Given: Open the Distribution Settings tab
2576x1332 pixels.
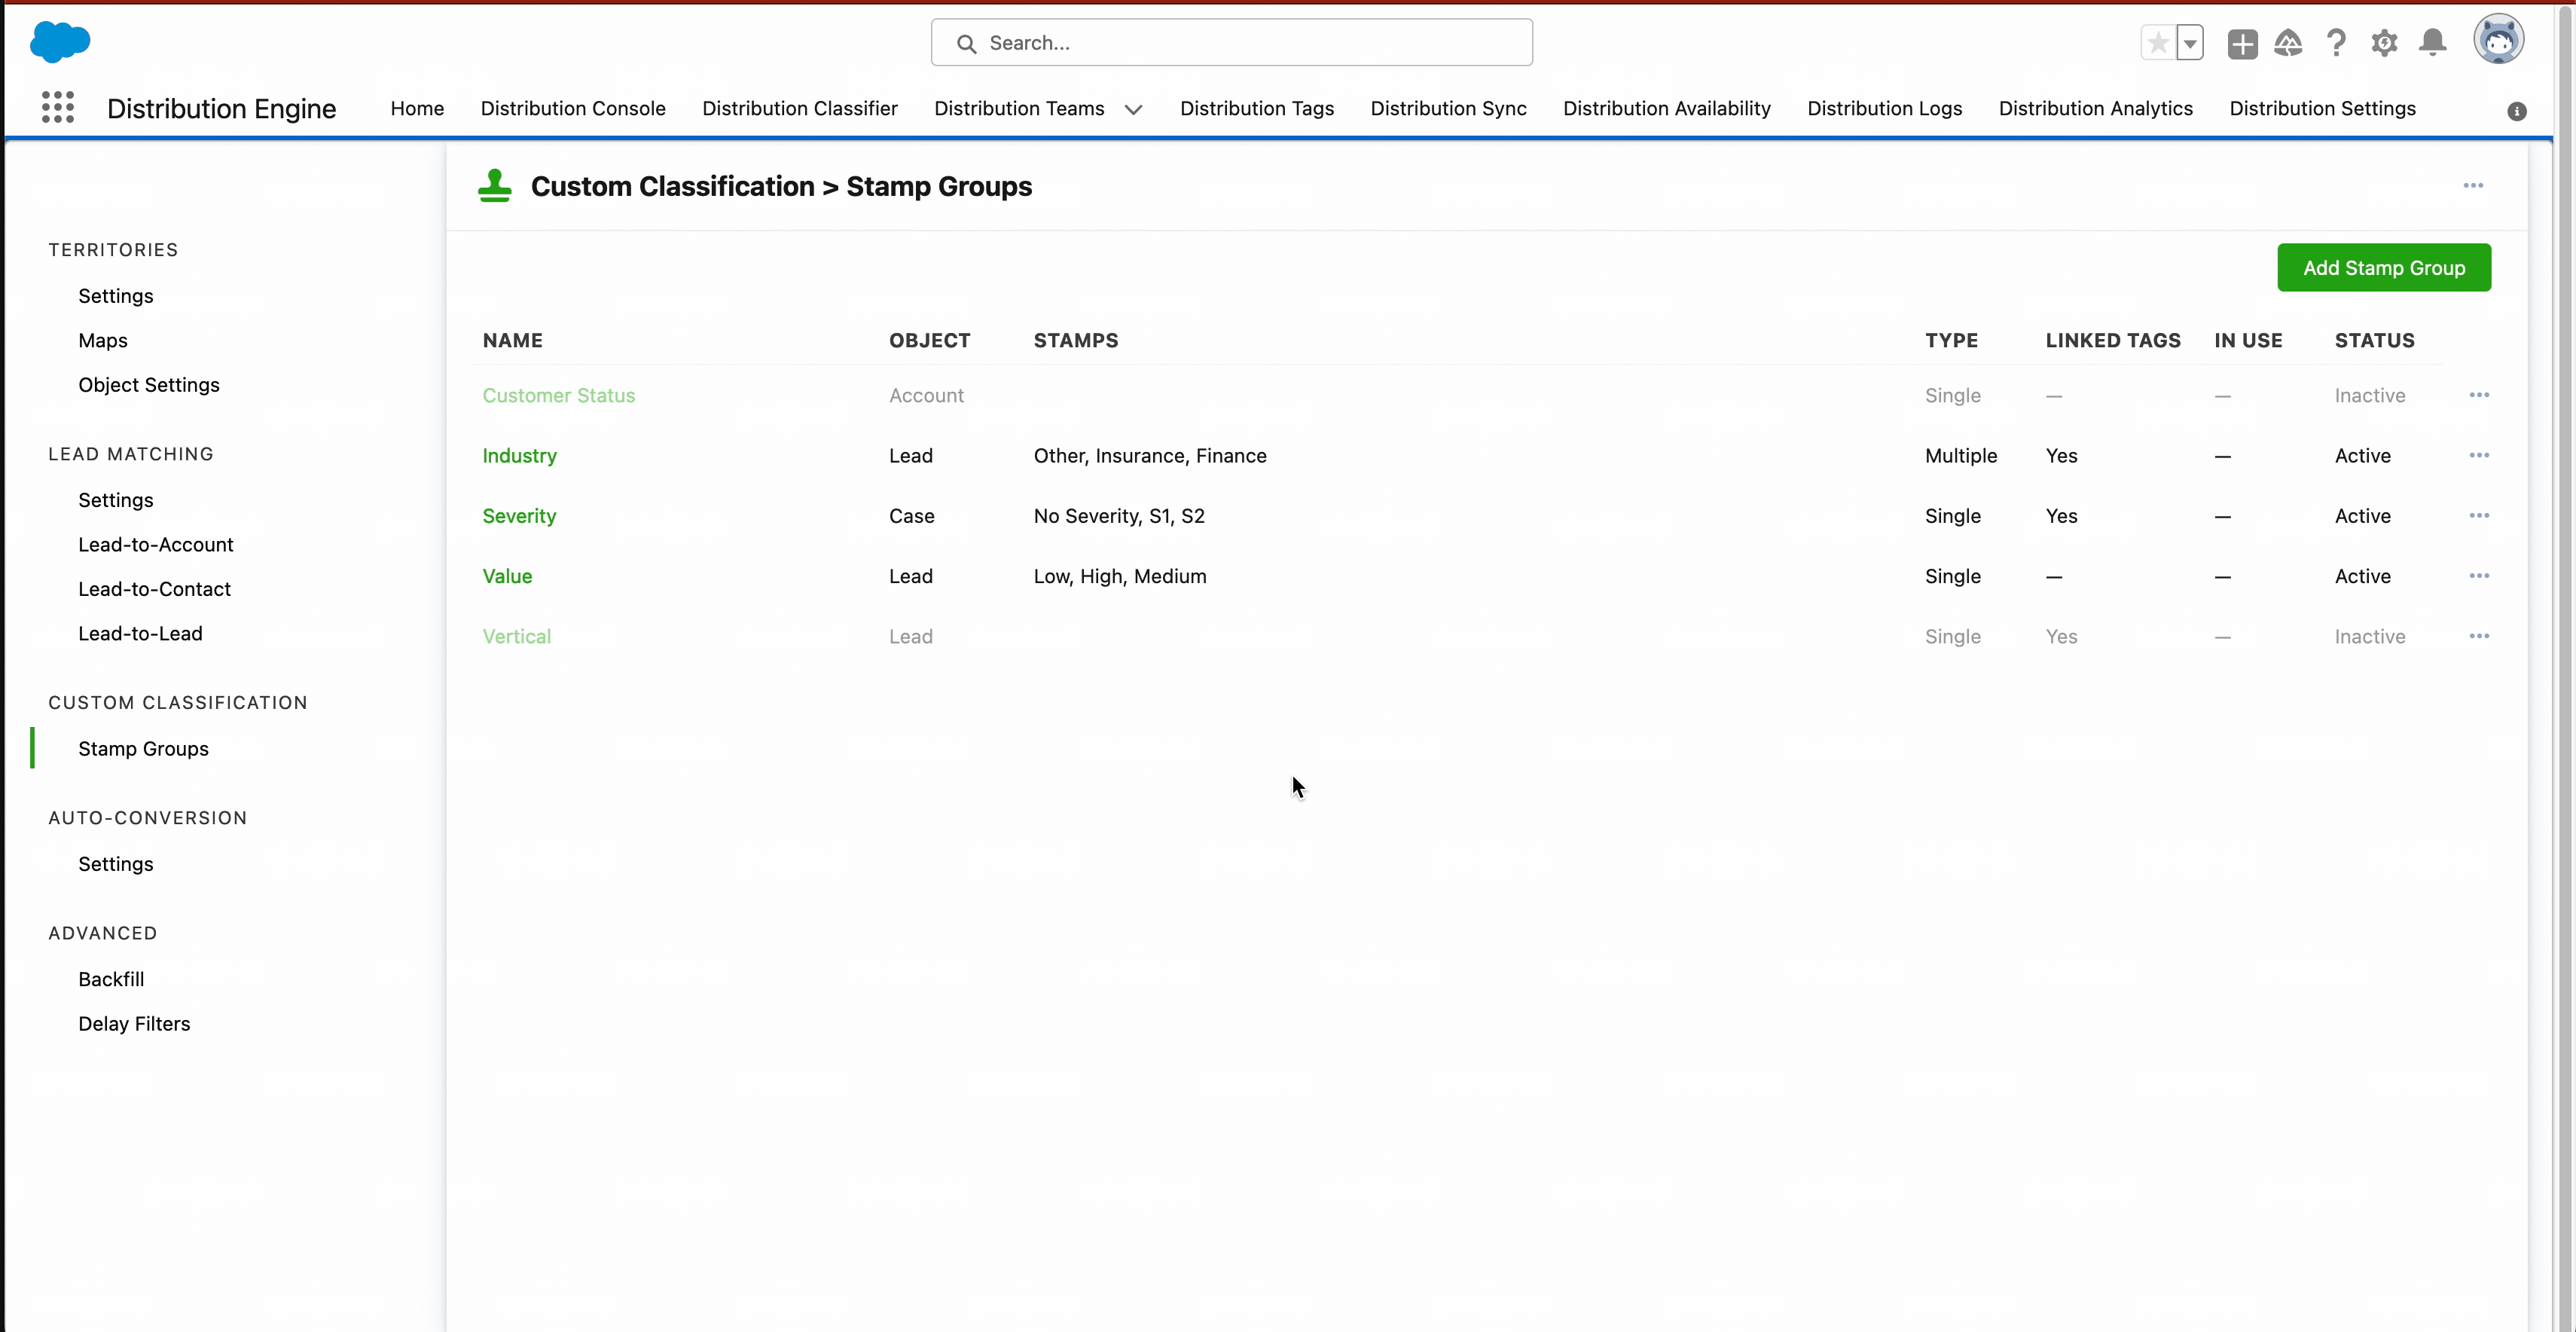Looking at the screenshot, I should [x=2322, y=108].
